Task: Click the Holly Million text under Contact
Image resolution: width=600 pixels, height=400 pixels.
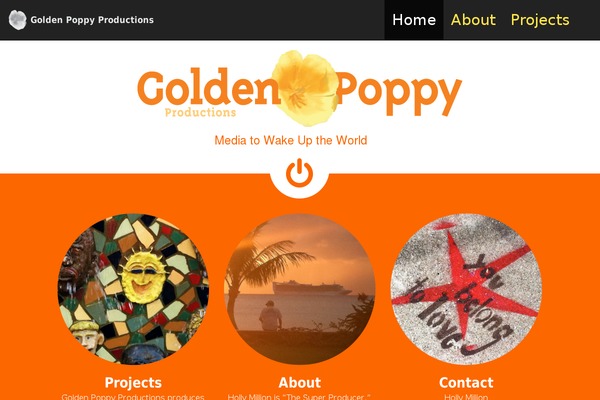Action: coord(466,397)
